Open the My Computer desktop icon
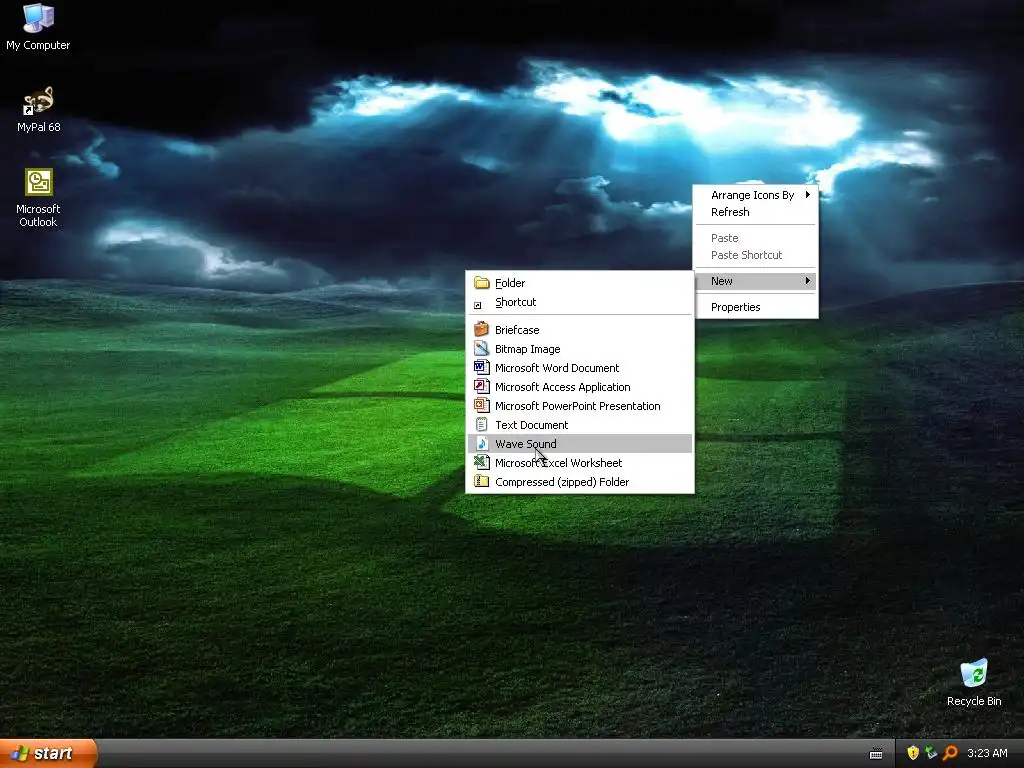The width and height of the screenshot is (1024, 768). coord(38,27)
